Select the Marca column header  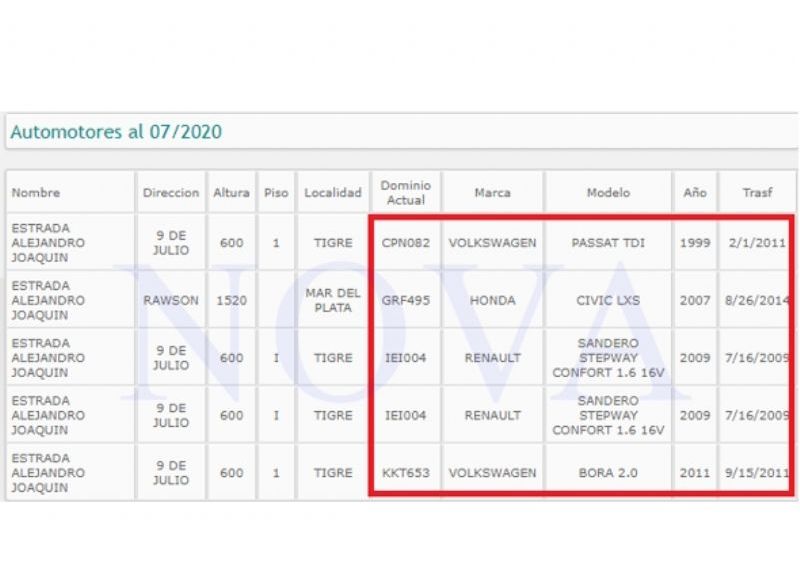pos(492,193)
